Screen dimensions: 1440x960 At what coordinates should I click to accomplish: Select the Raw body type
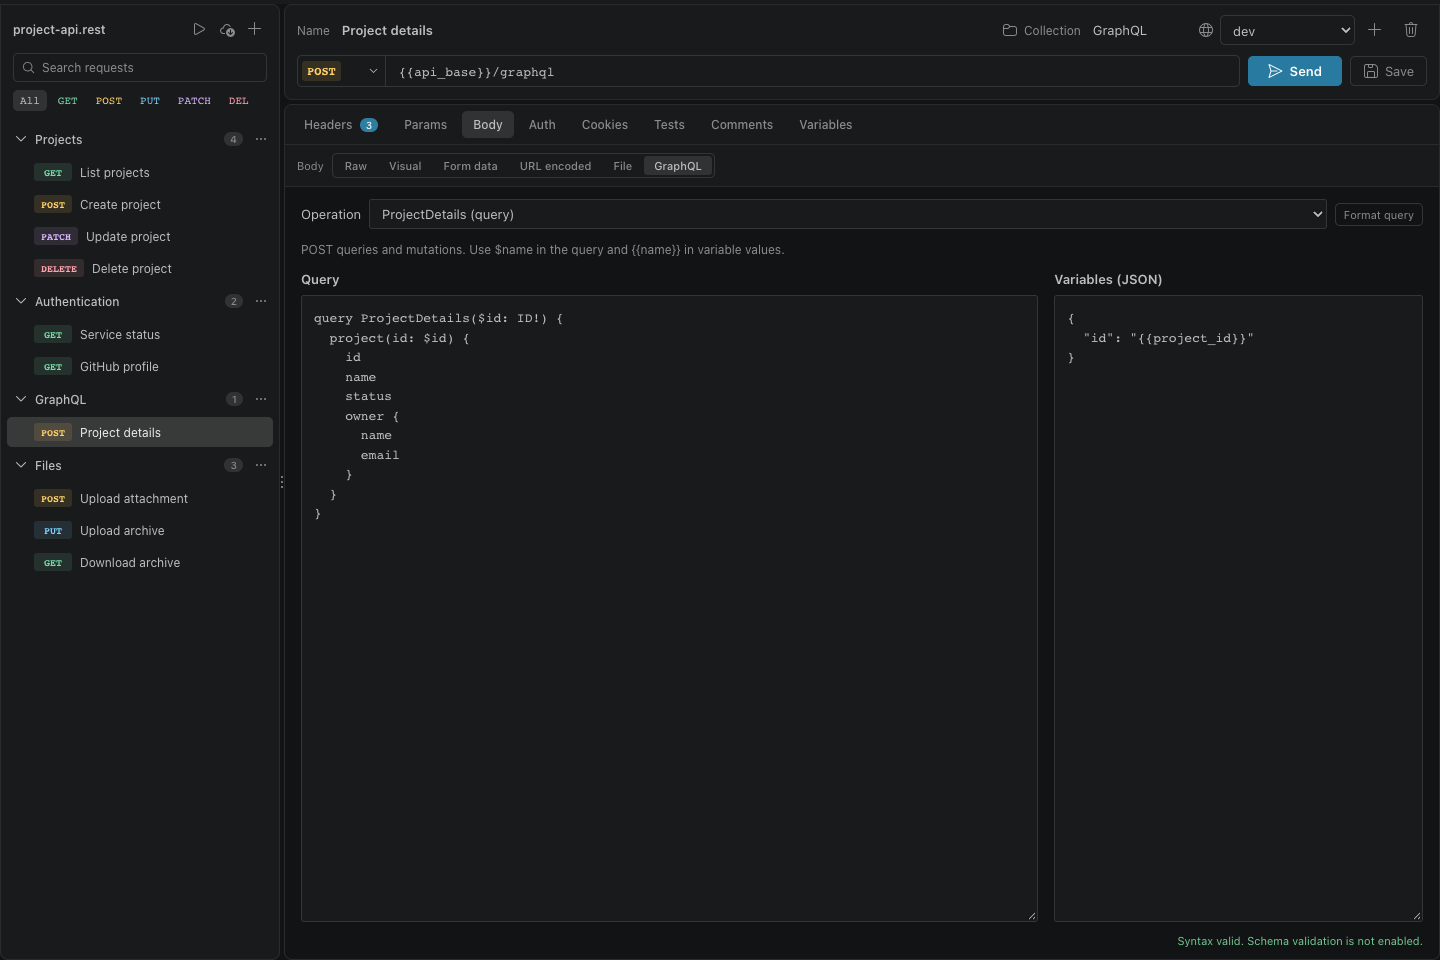coord(356,166)
